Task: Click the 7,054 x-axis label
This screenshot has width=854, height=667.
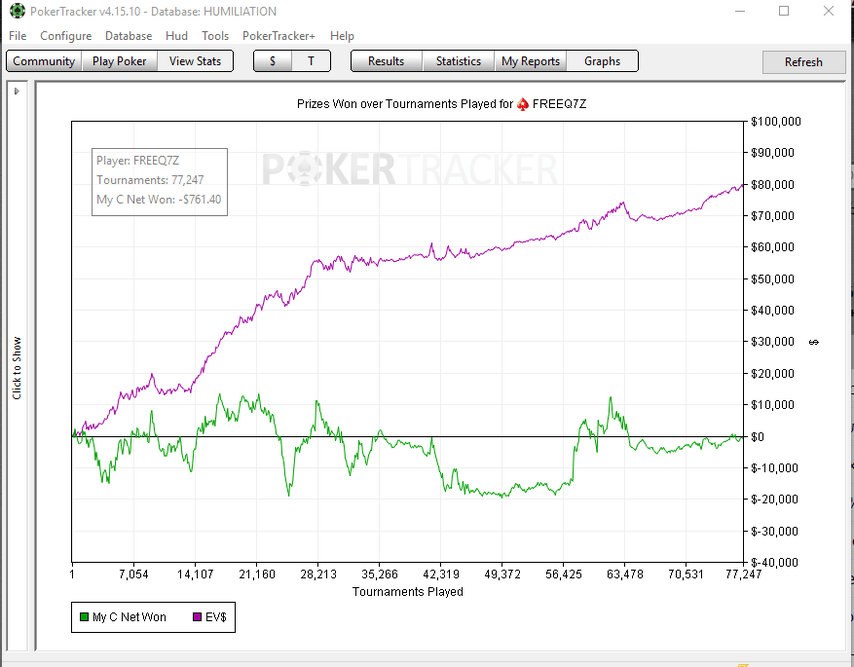Action: (x=133, y=574)
